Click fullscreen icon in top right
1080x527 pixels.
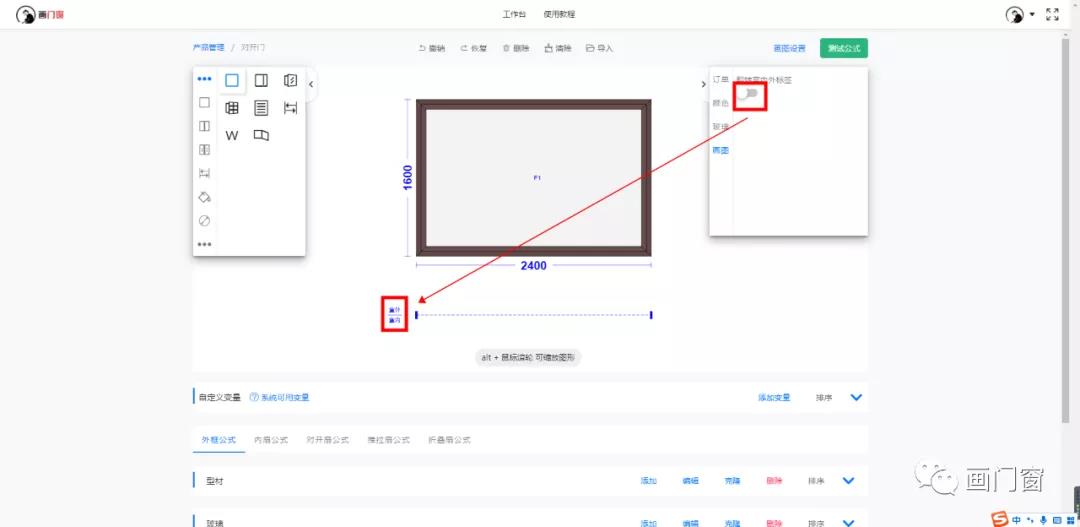pyautogui.click(x=1052, y=14)
